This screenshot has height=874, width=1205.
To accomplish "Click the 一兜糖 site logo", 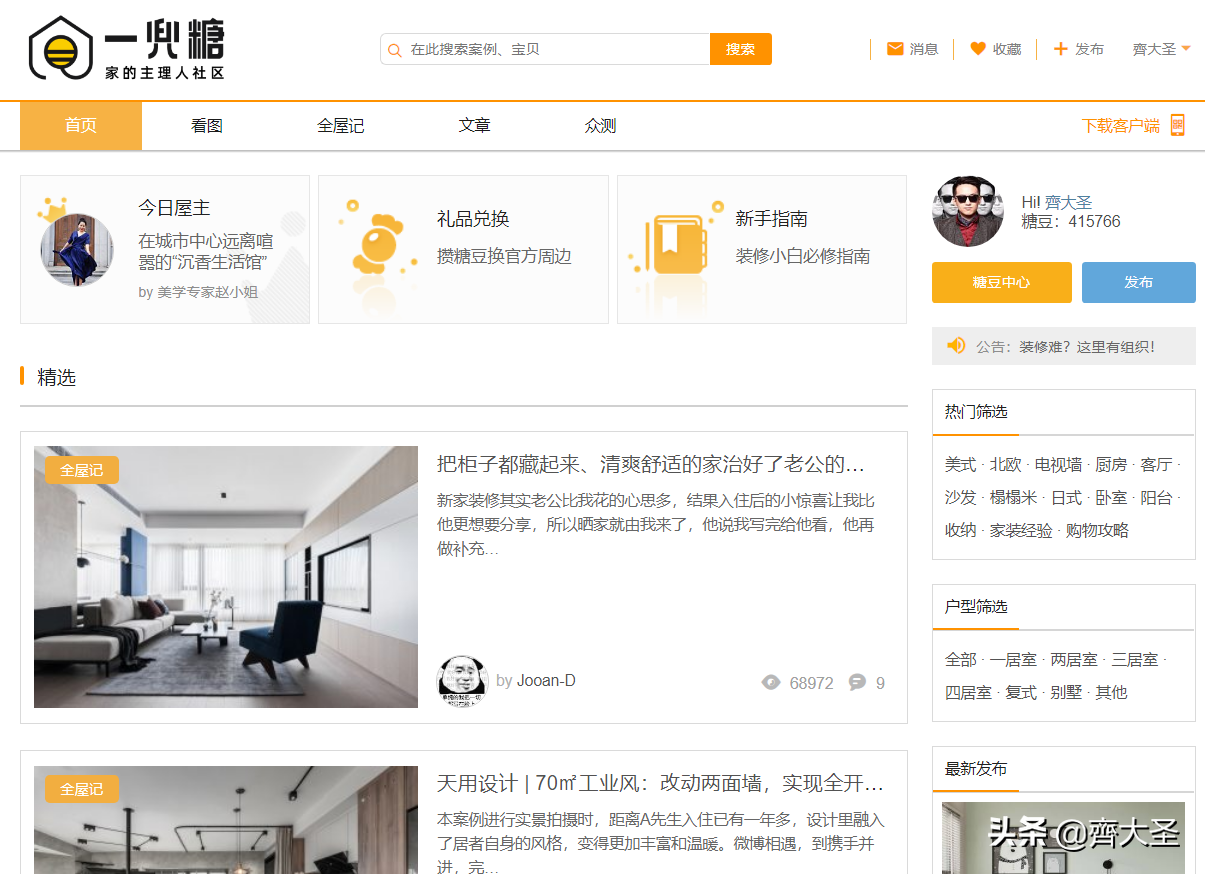I will pos(126,48).
